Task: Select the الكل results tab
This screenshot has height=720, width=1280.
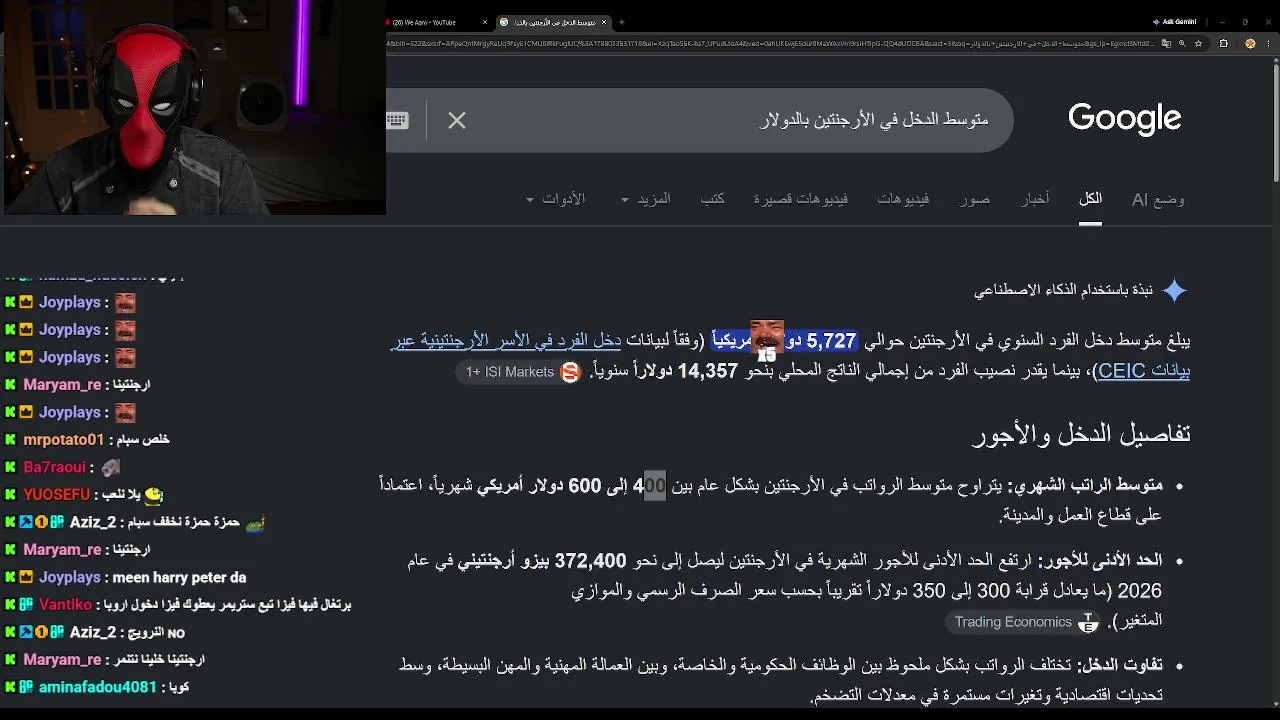Action: coord(1090,199)
